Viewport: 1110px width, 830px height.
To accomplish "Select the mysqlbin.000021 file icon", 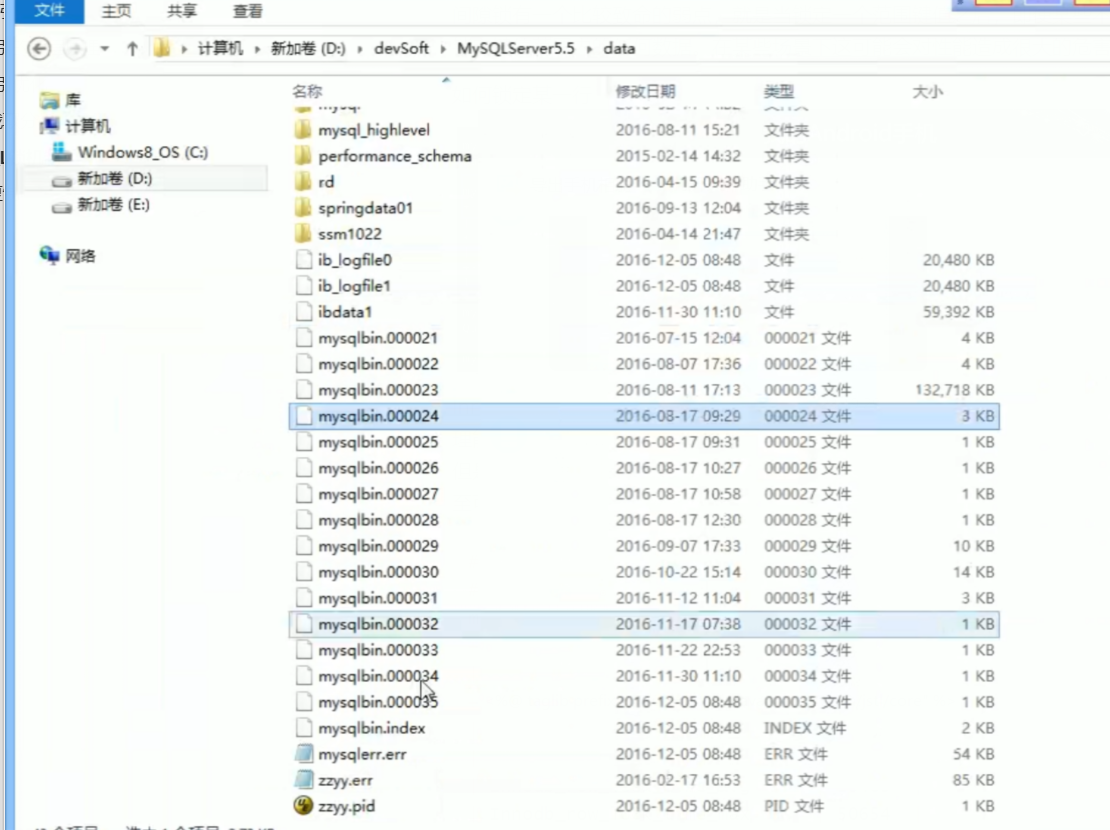I will pos(304,338).
